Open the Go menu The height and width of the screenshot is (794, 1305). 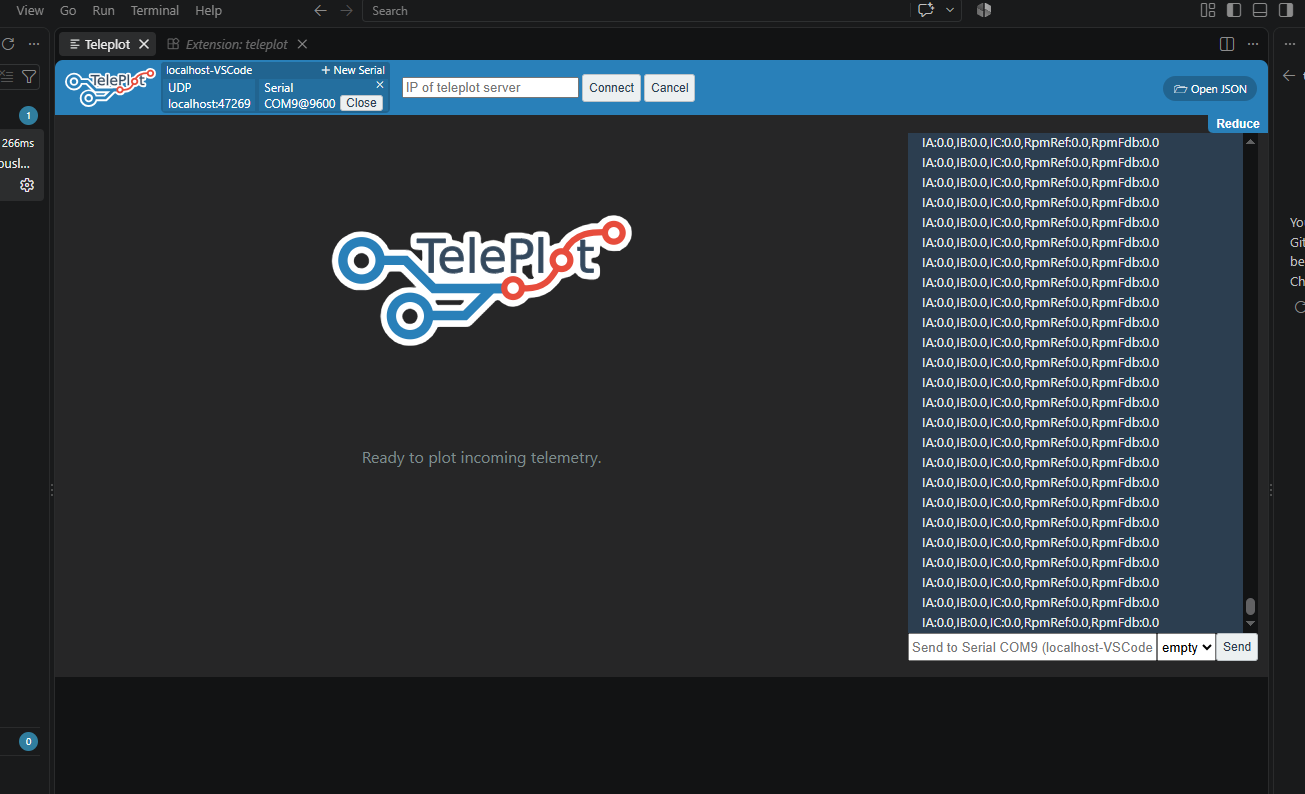(68, 10)
